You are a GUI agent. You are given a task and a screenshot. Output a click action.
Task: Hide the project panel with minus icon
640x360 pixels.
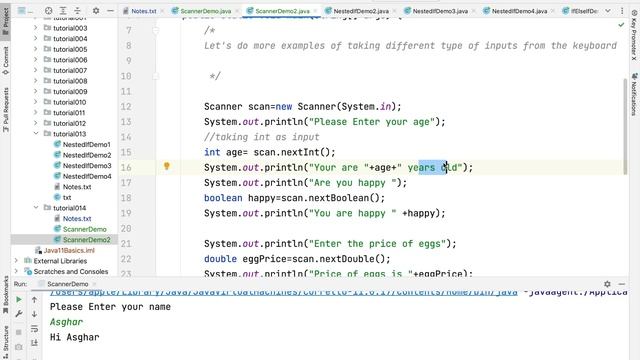pos(110,11)
